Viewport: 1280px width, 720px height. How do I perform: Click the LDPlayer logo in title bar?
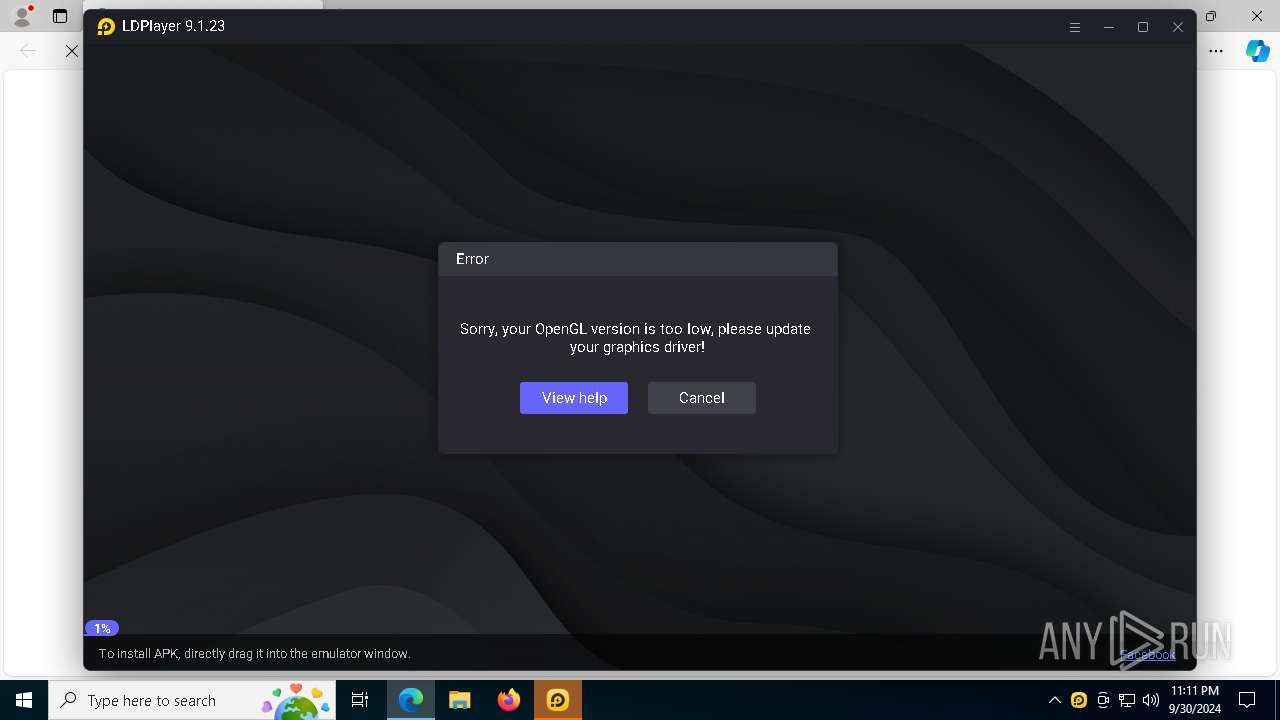pyautogui.click(x=106, y=27)
